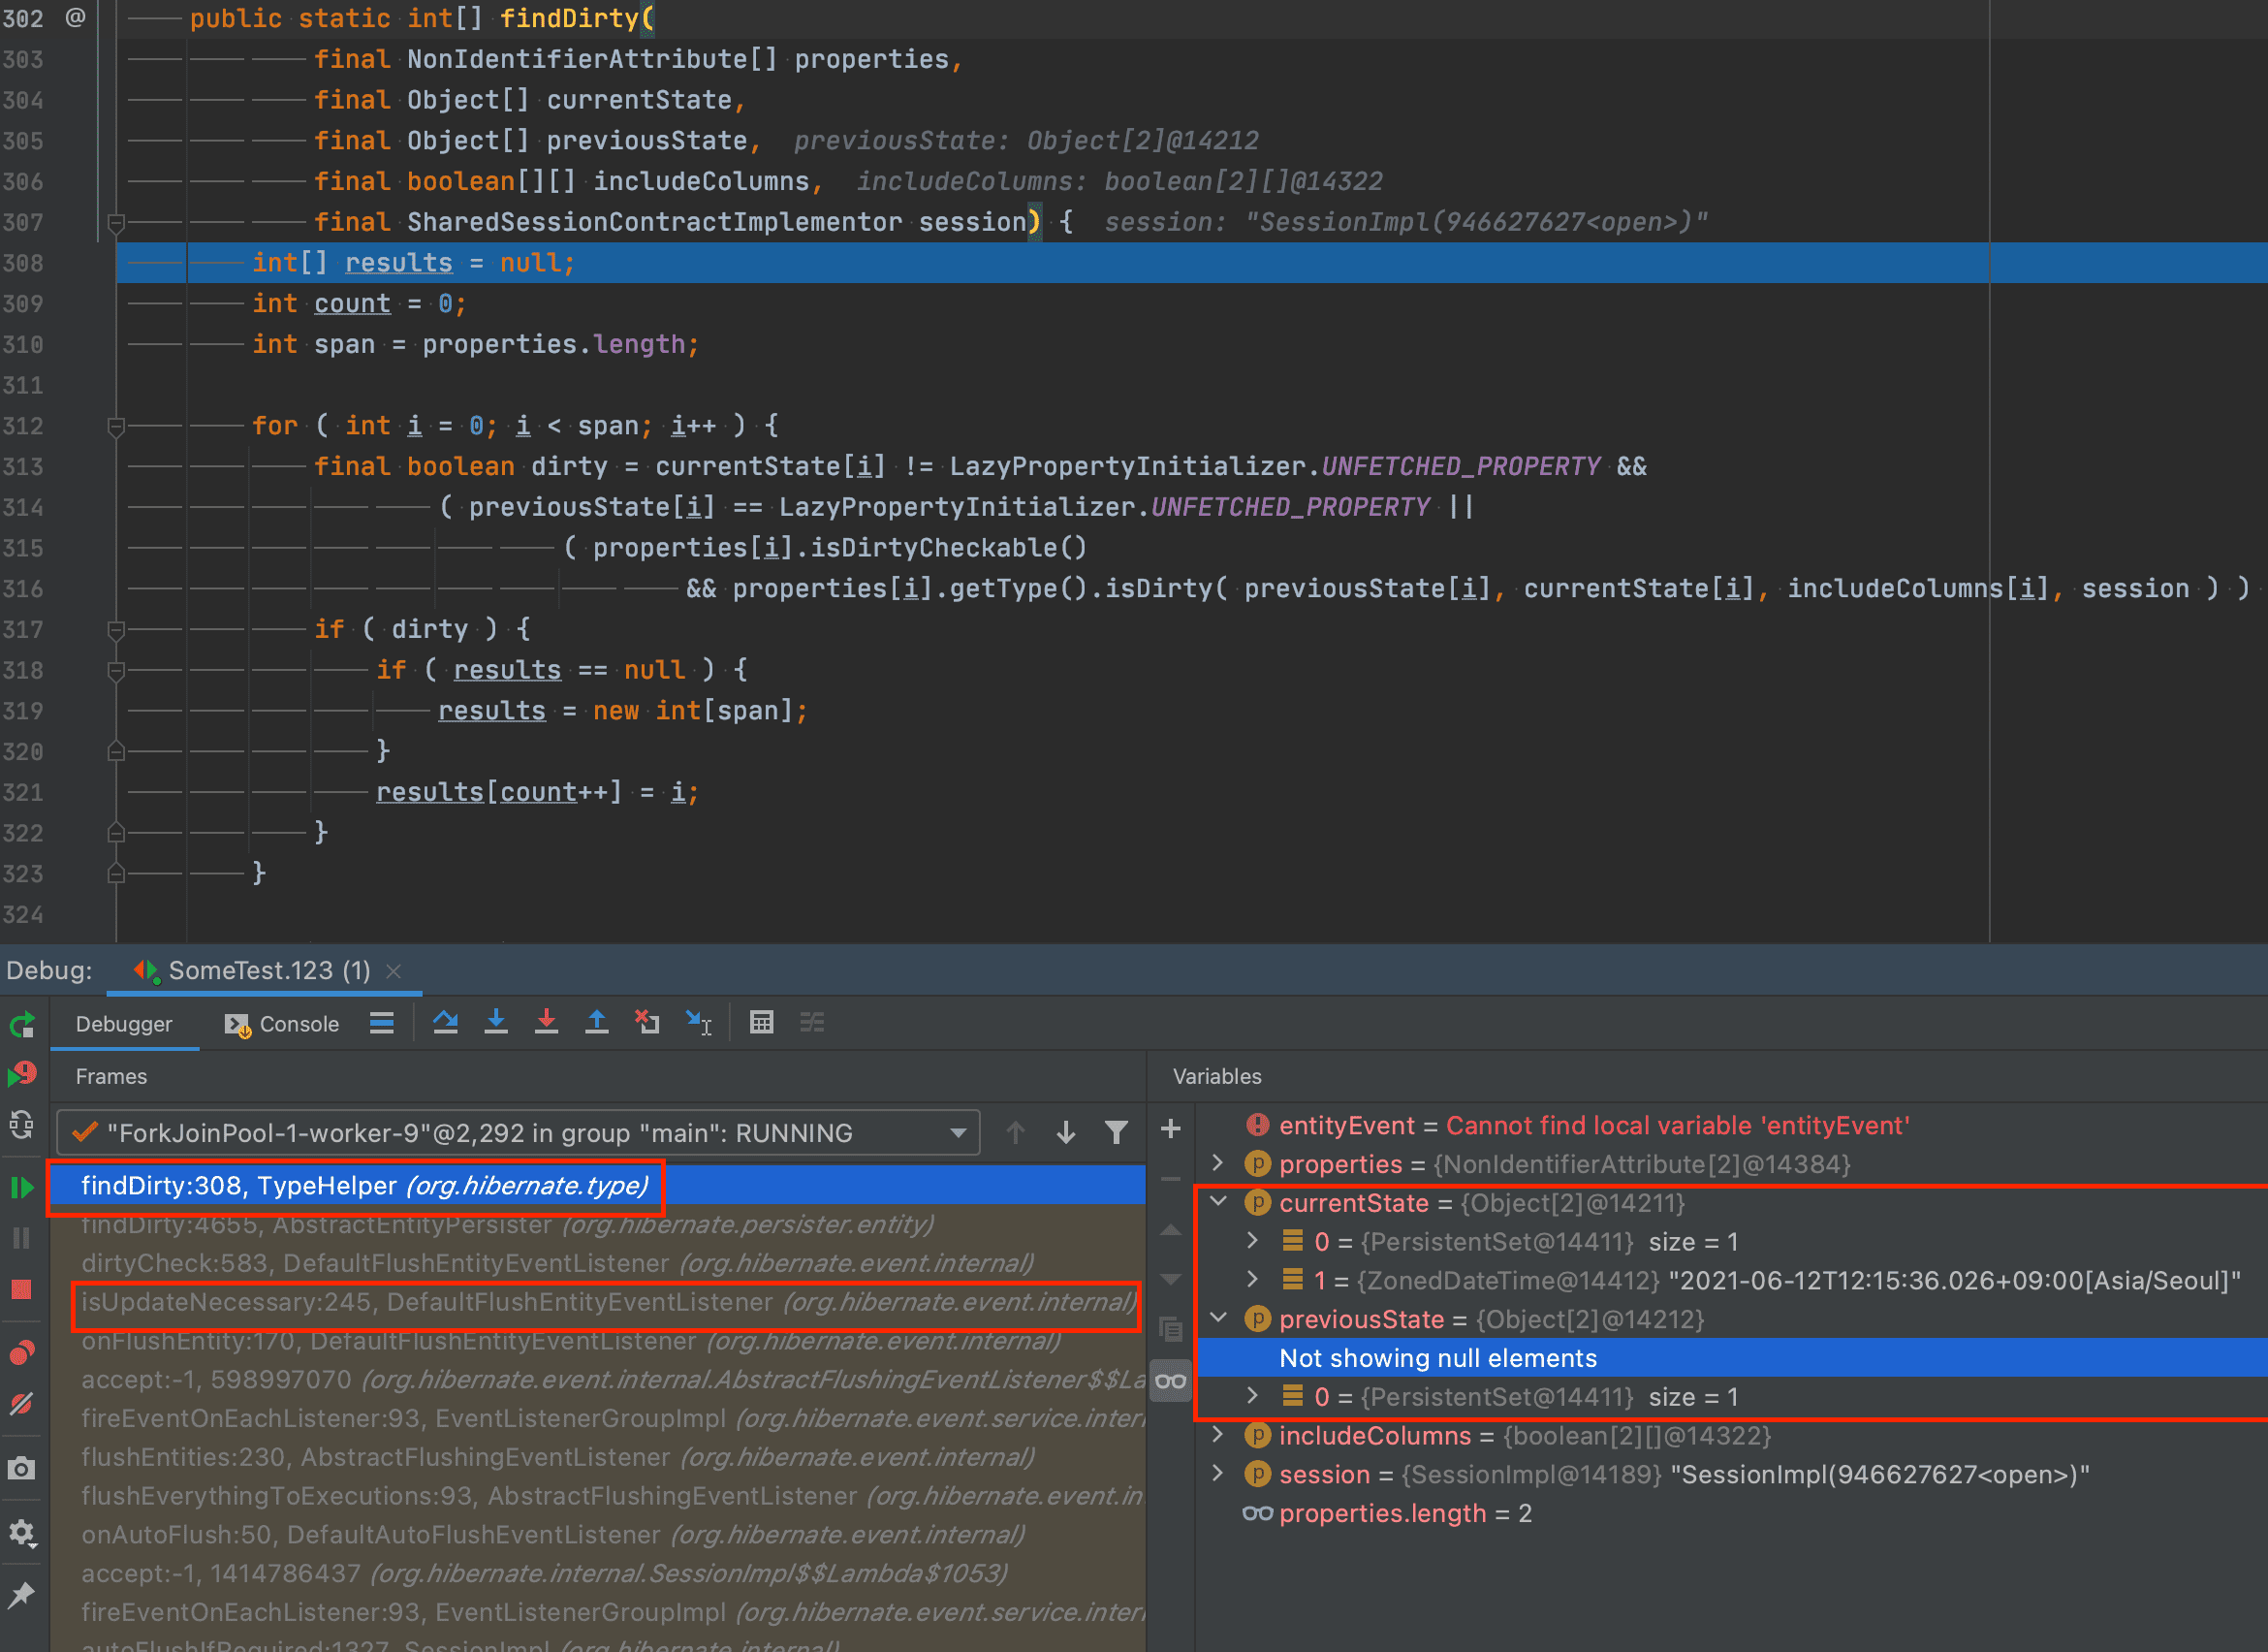The height and width of the screenshot is (1652, 2268).
Task: Toggle the glasses watches-in-variables icon
Action: pos(1170,1382)
